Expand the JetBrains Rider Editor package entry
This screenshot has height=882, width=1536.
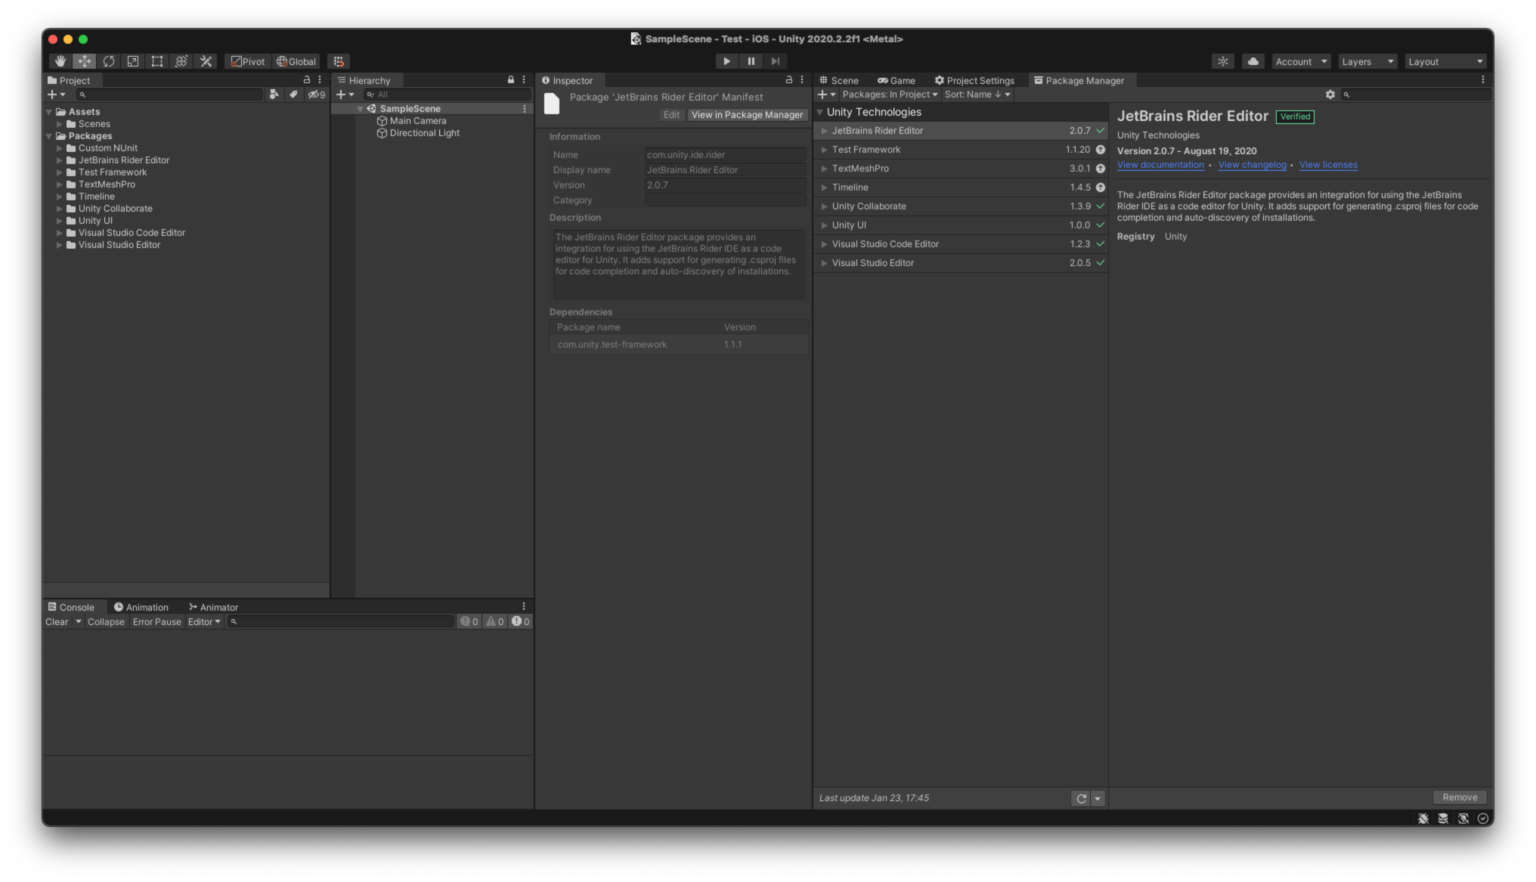tap(823, 130)
